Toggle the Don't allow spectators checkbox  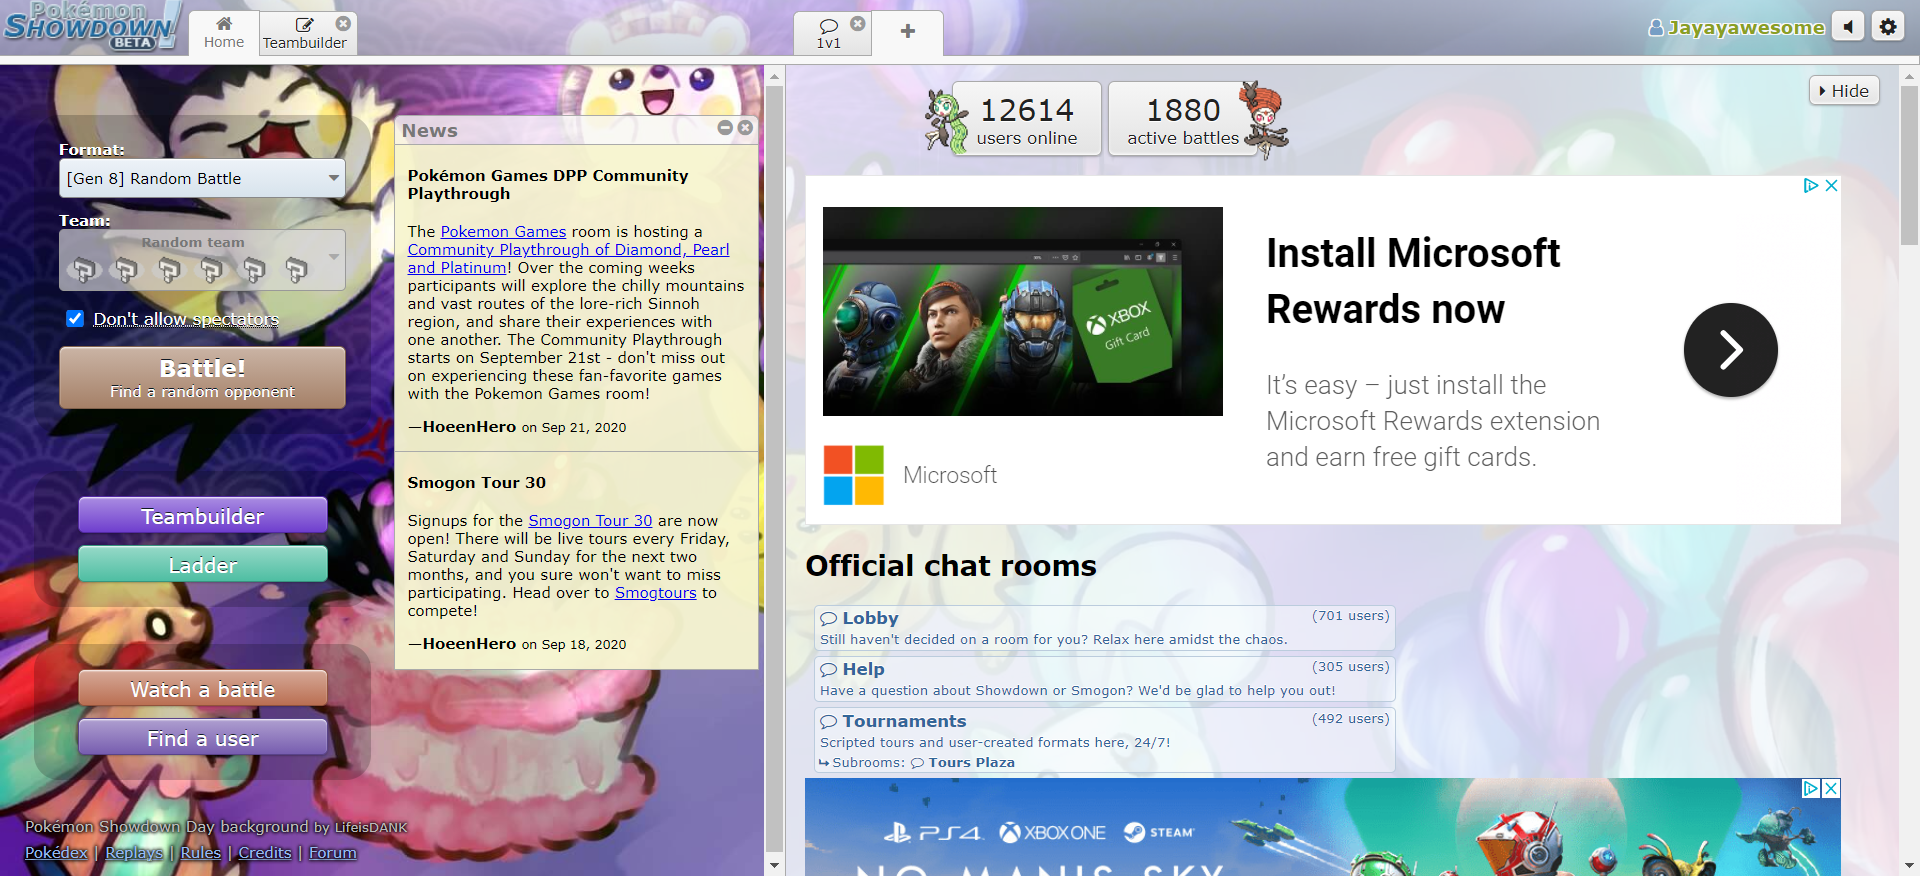click(75, 318)
